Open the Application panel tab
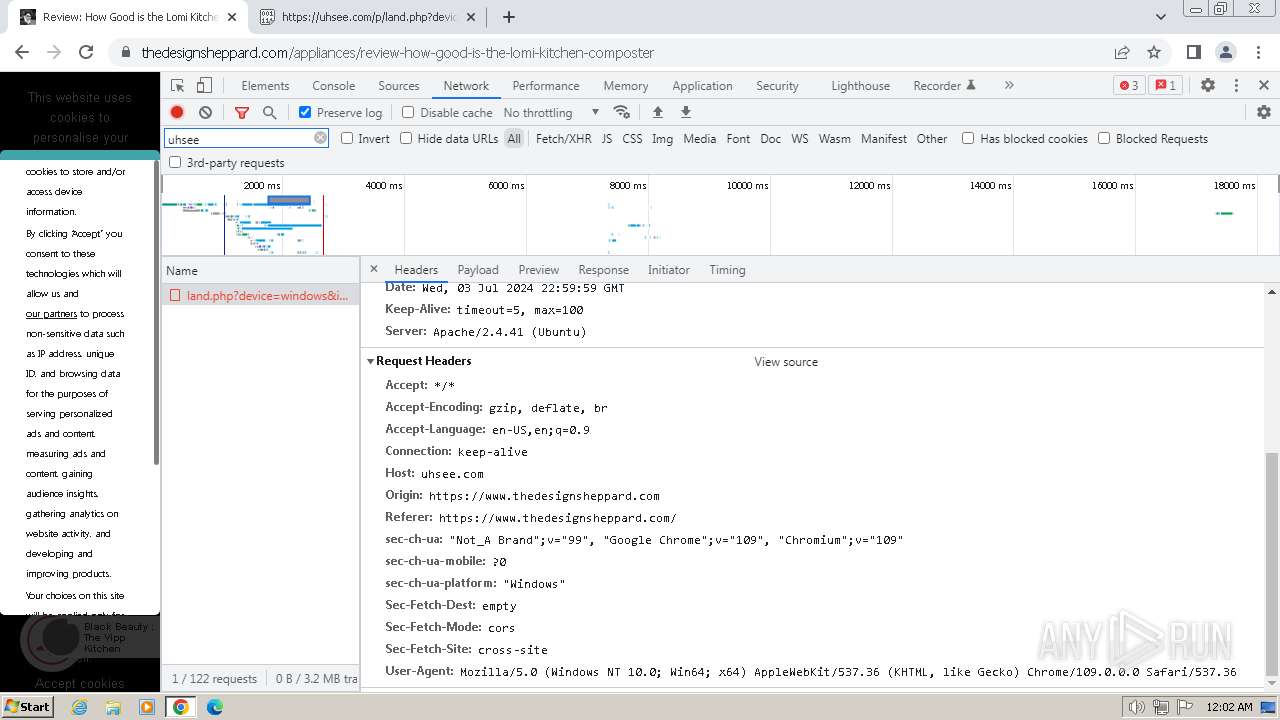Viewport: 1280px width, 720px height. coord(702,86)
